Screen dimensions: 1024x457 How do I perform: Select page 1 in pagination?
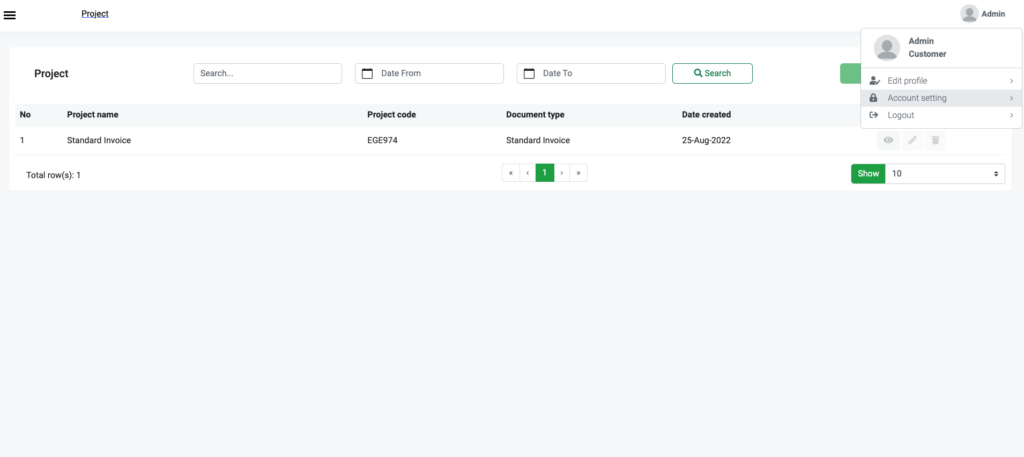pyautogui.click(x=545, y=173)
